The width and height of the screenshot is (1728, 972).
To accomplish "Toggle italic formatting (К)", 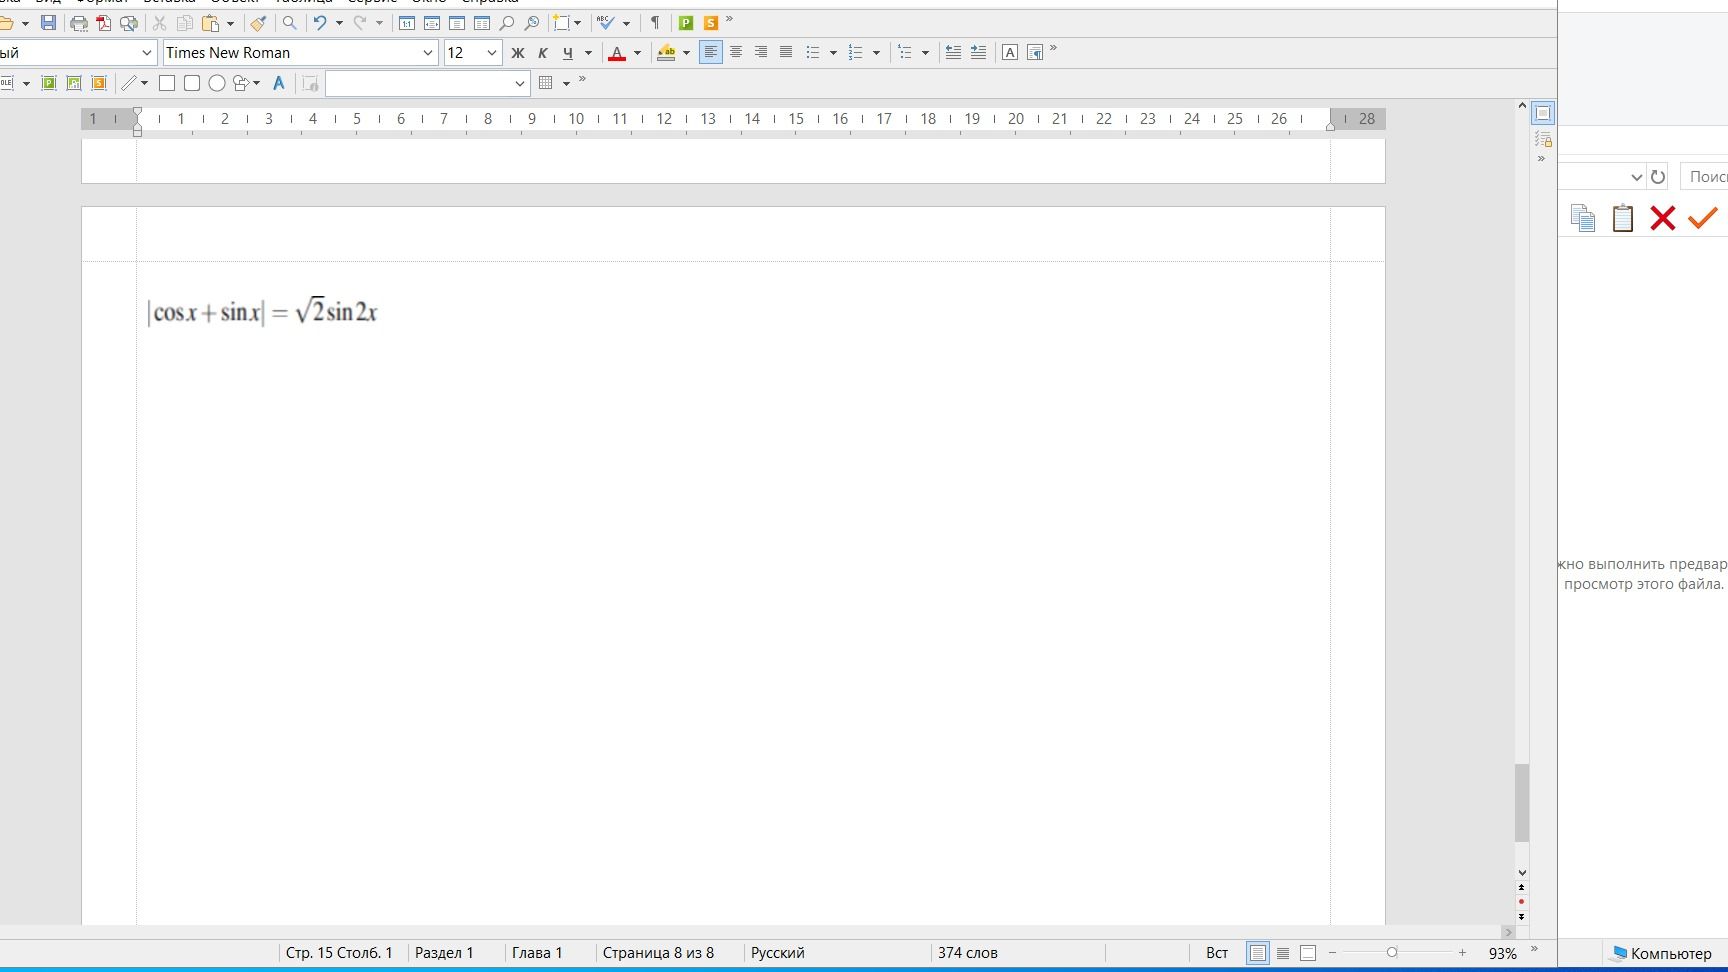I will [543, 53].
